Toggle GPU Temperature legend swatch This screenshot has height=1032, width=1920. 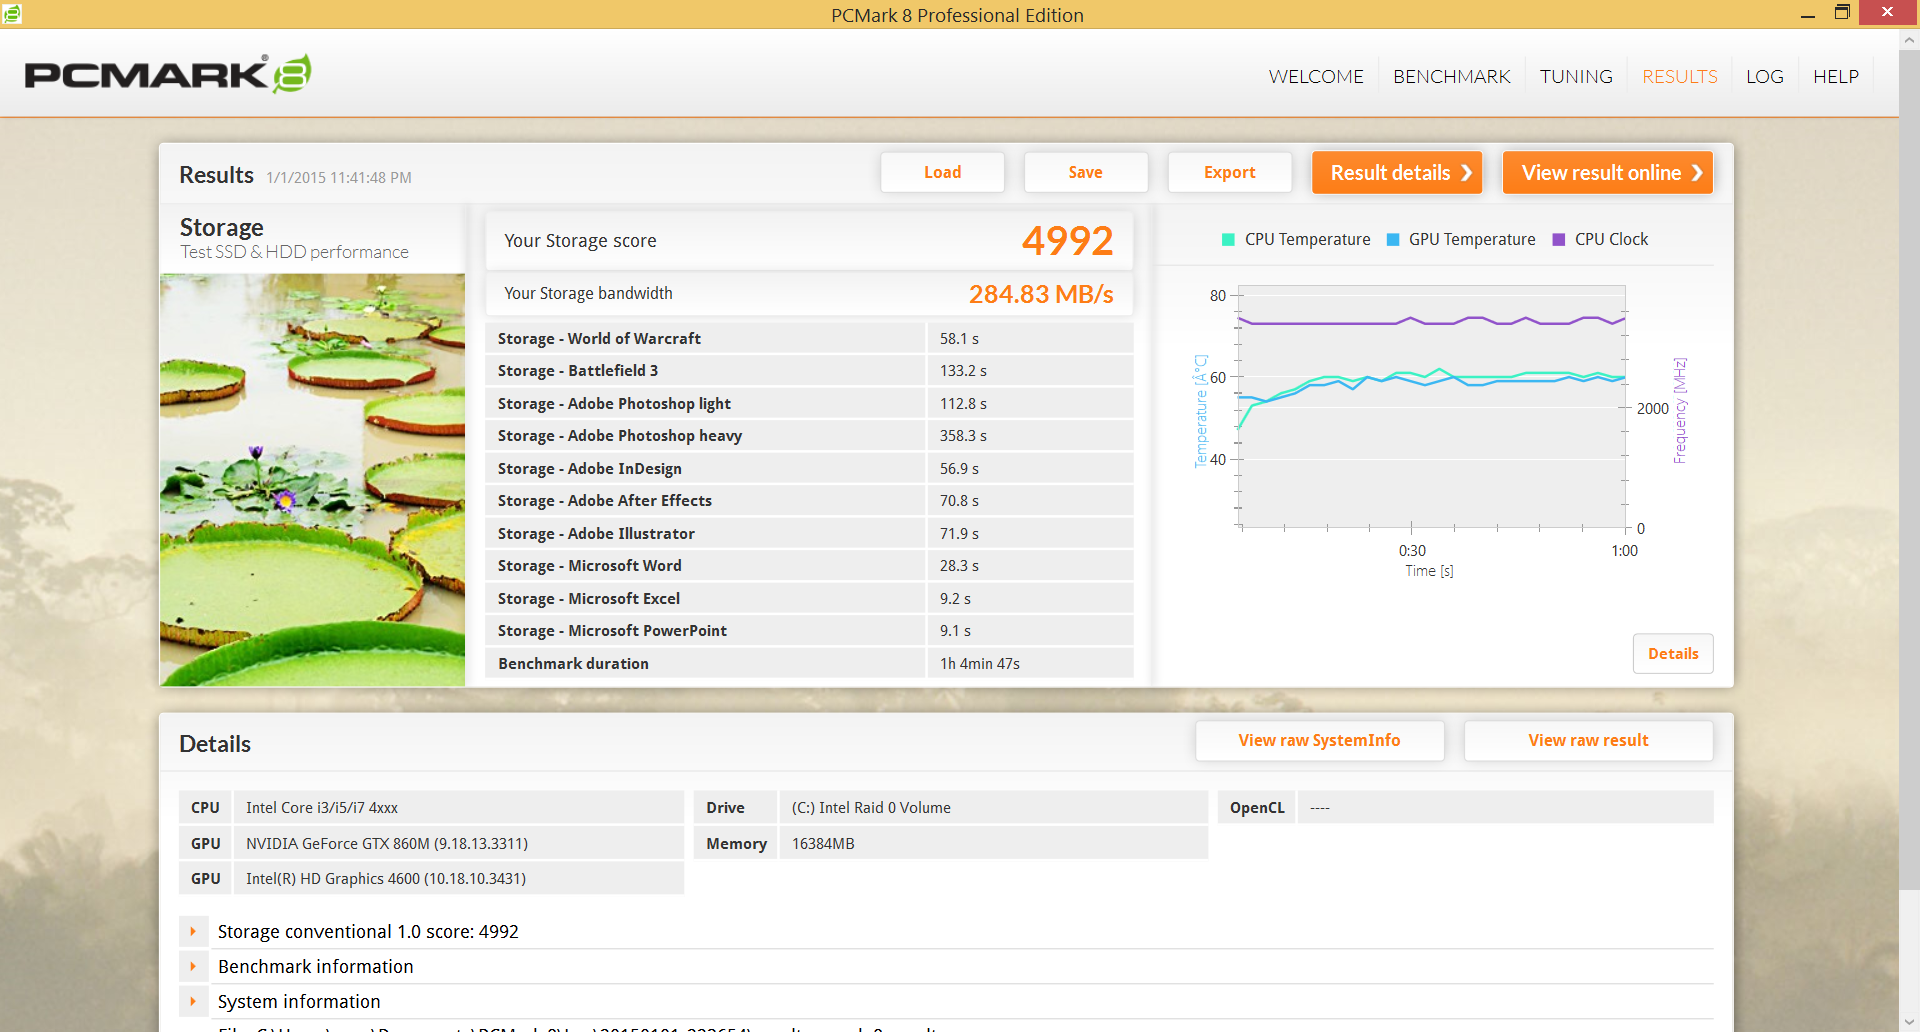[x=1393, y=239]
